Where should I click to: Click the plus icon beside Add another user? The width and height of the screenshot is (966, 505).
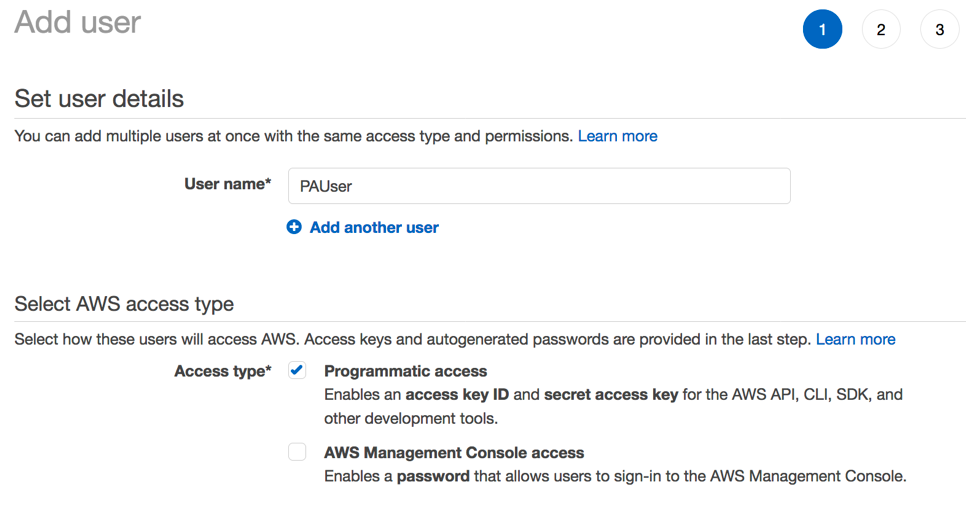point(294,227)
